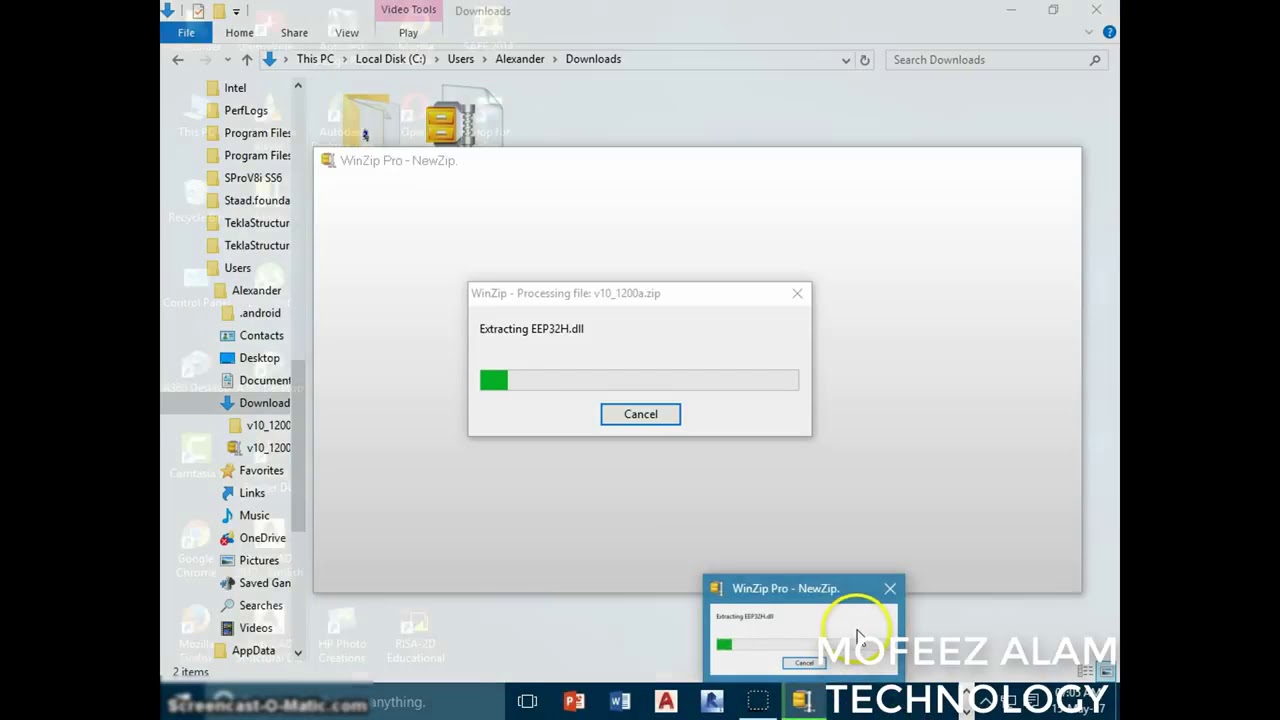
Task: Click chevron after Users in address bar
Action: [x=485, y=59]
